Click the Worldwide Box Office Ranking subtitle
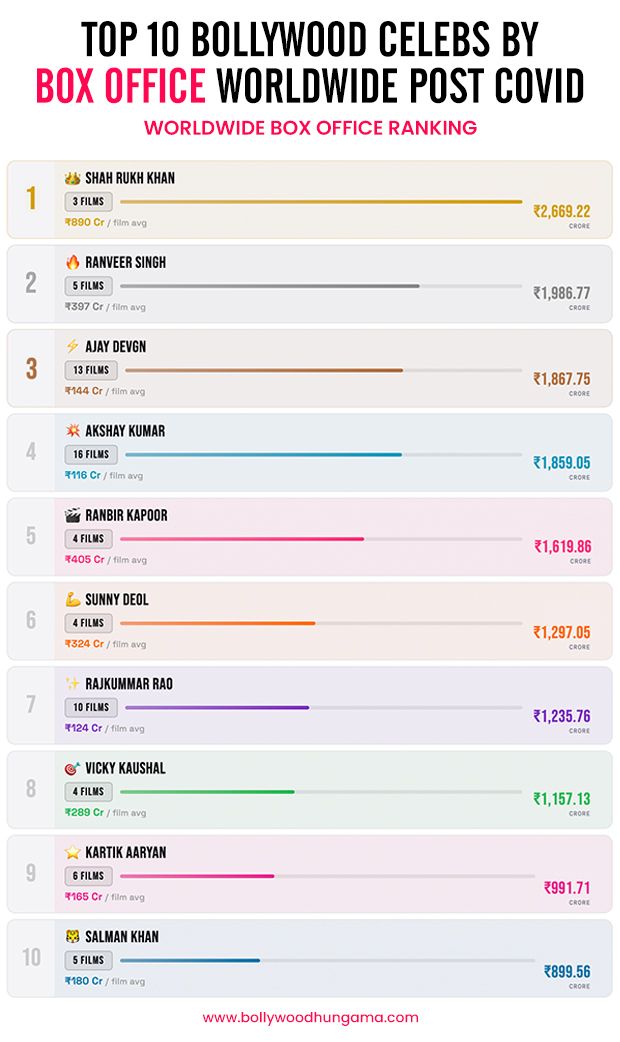620x1042 pixels. point(310,128)
